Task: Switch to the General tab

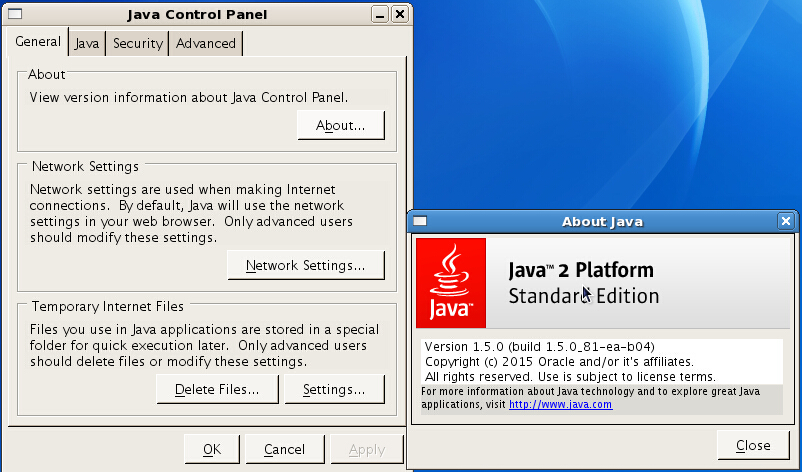Action: point(38,42)
